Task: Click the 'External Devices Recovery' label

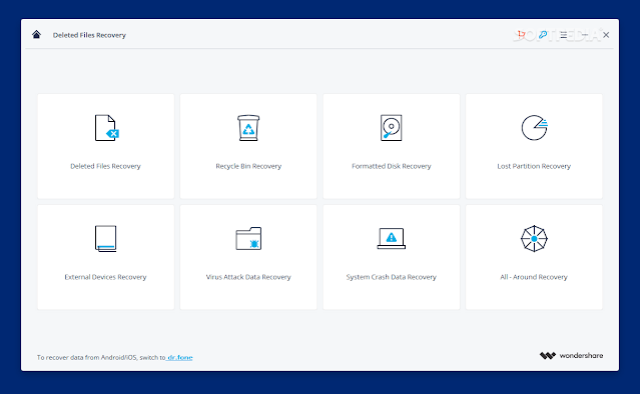Action: 105,277
